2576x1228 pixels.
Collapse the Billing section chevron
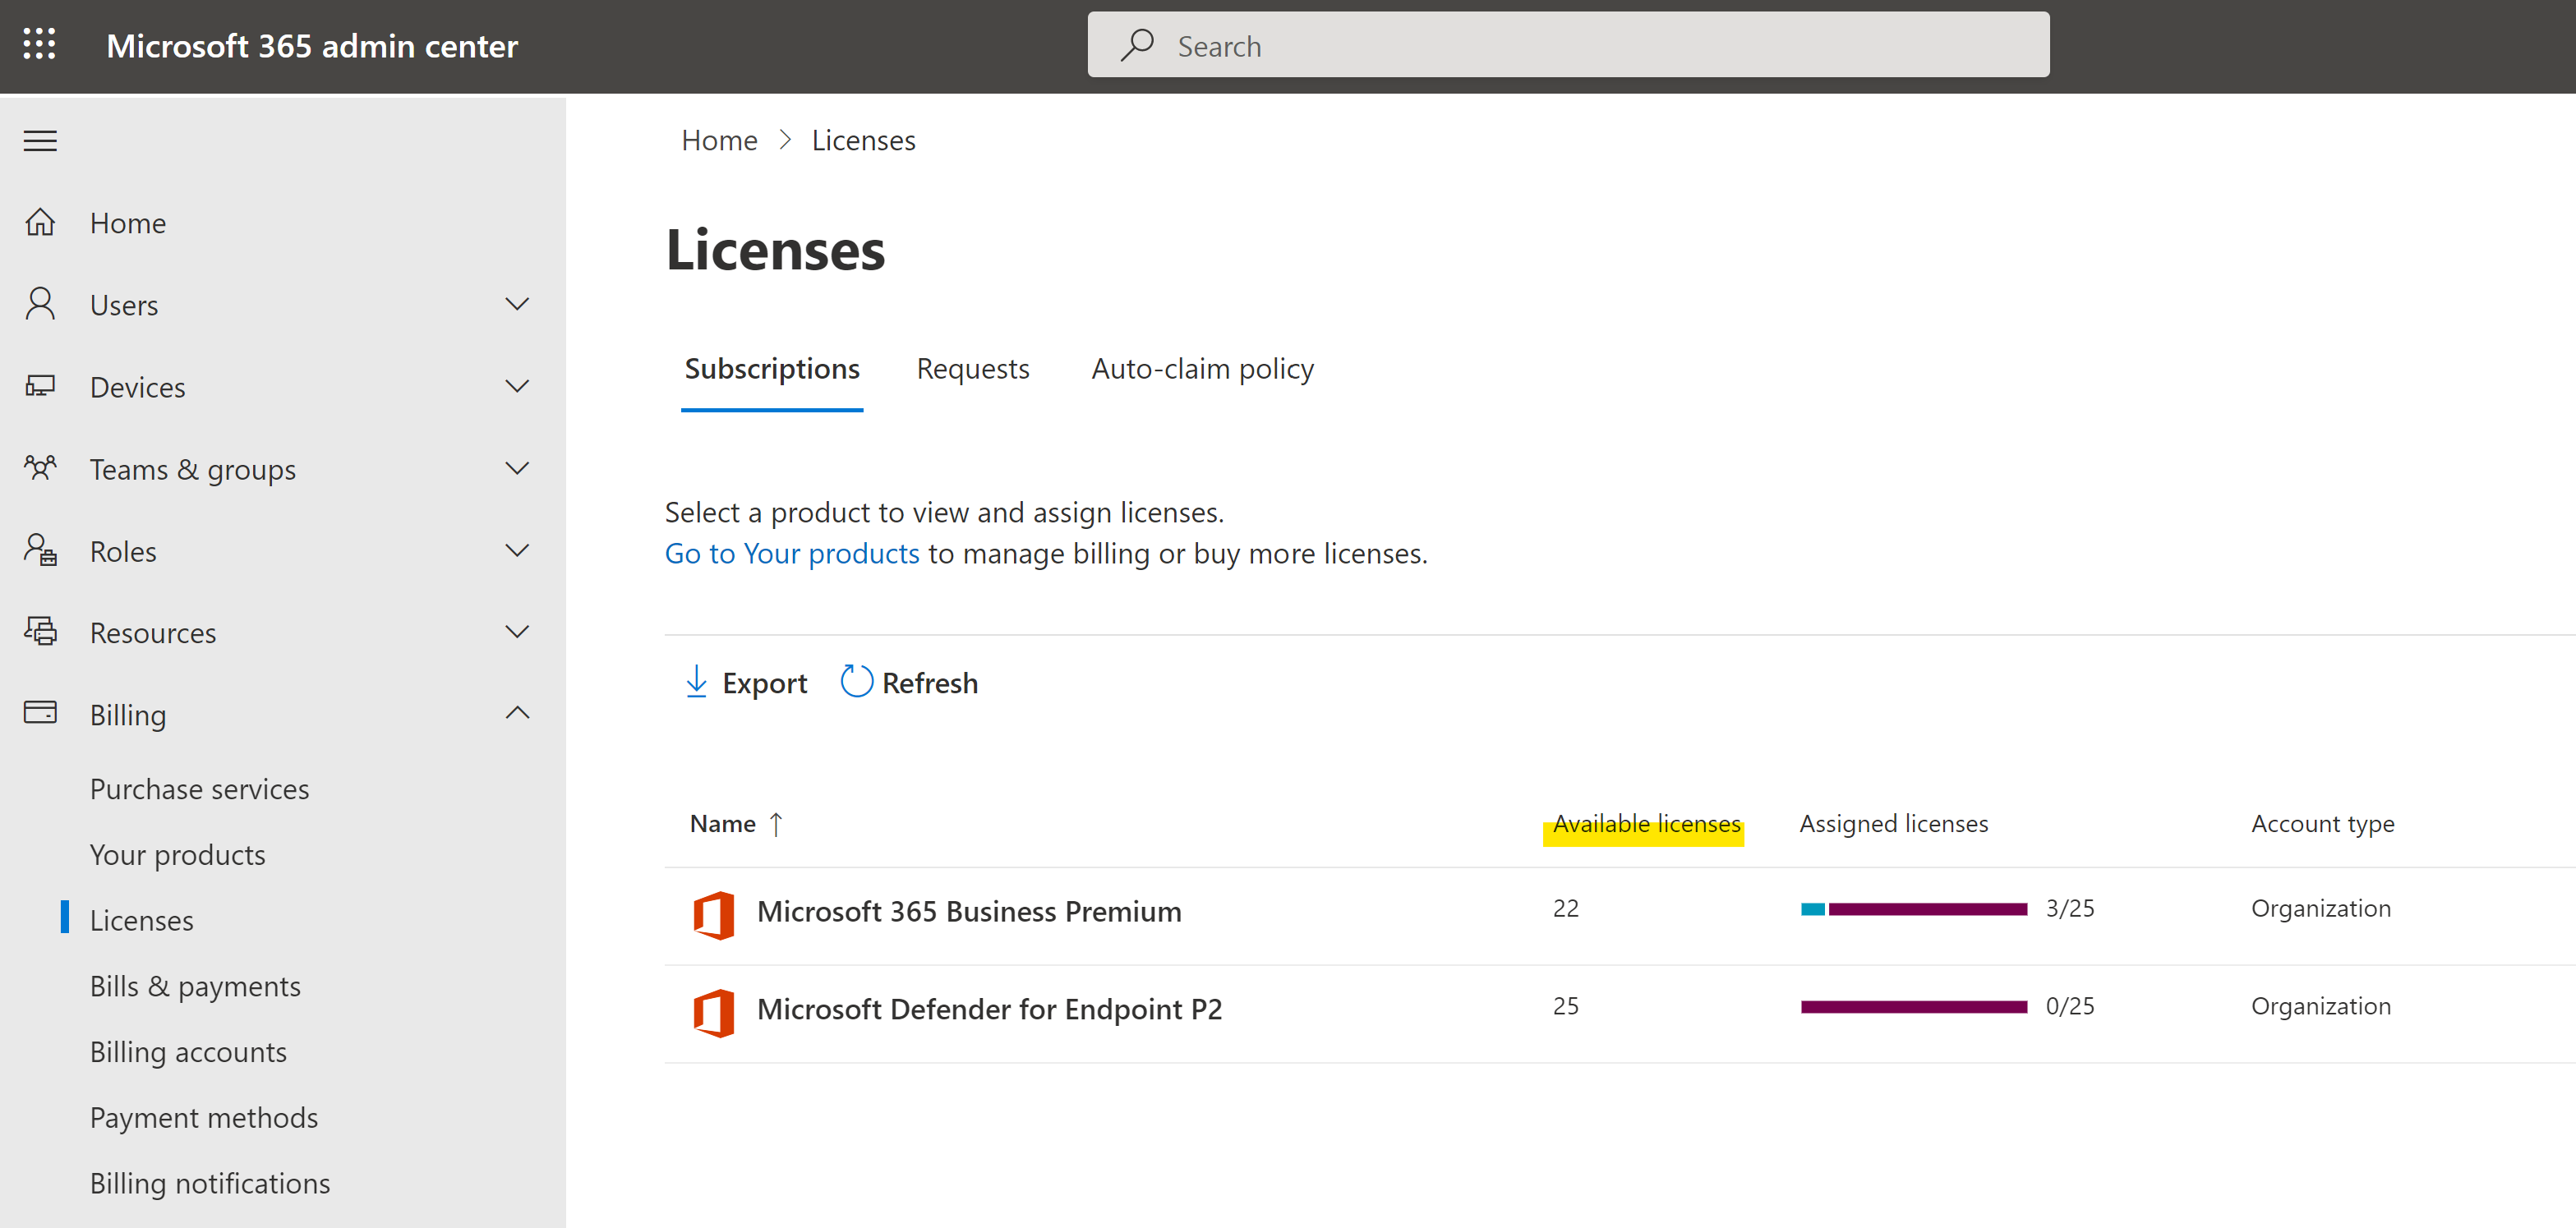point(517,713)
